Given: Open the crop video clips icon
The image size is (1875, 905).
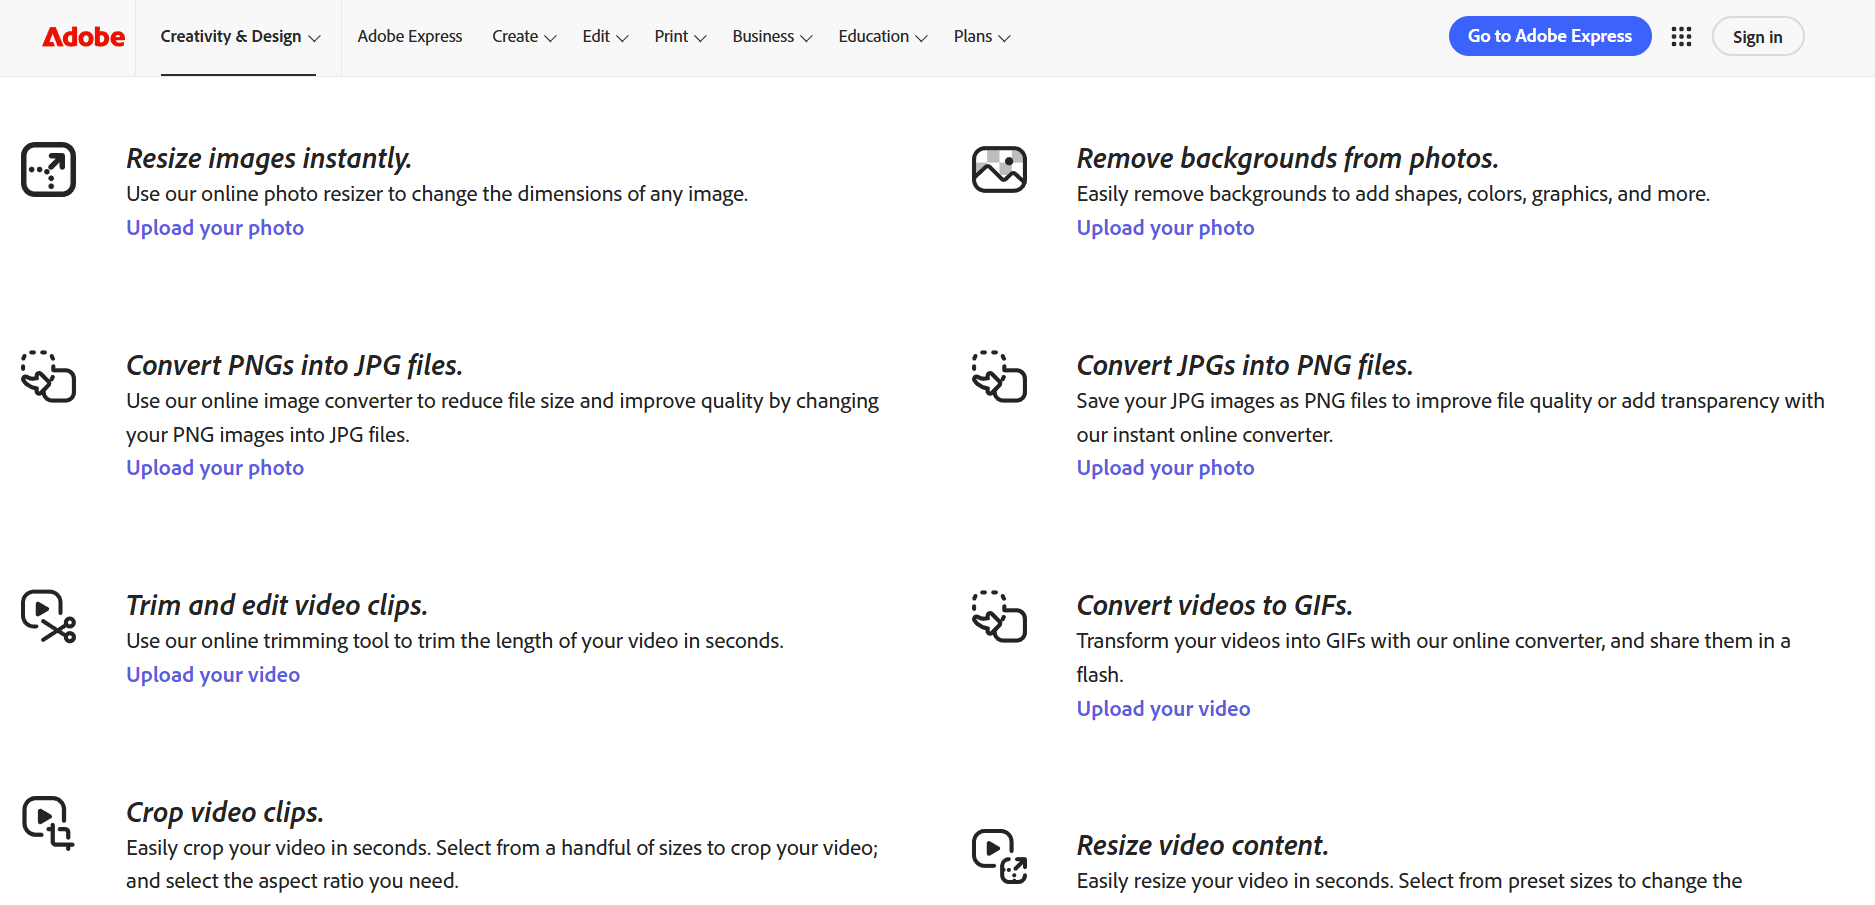Looking at the screenshot, I should point(47,823).
